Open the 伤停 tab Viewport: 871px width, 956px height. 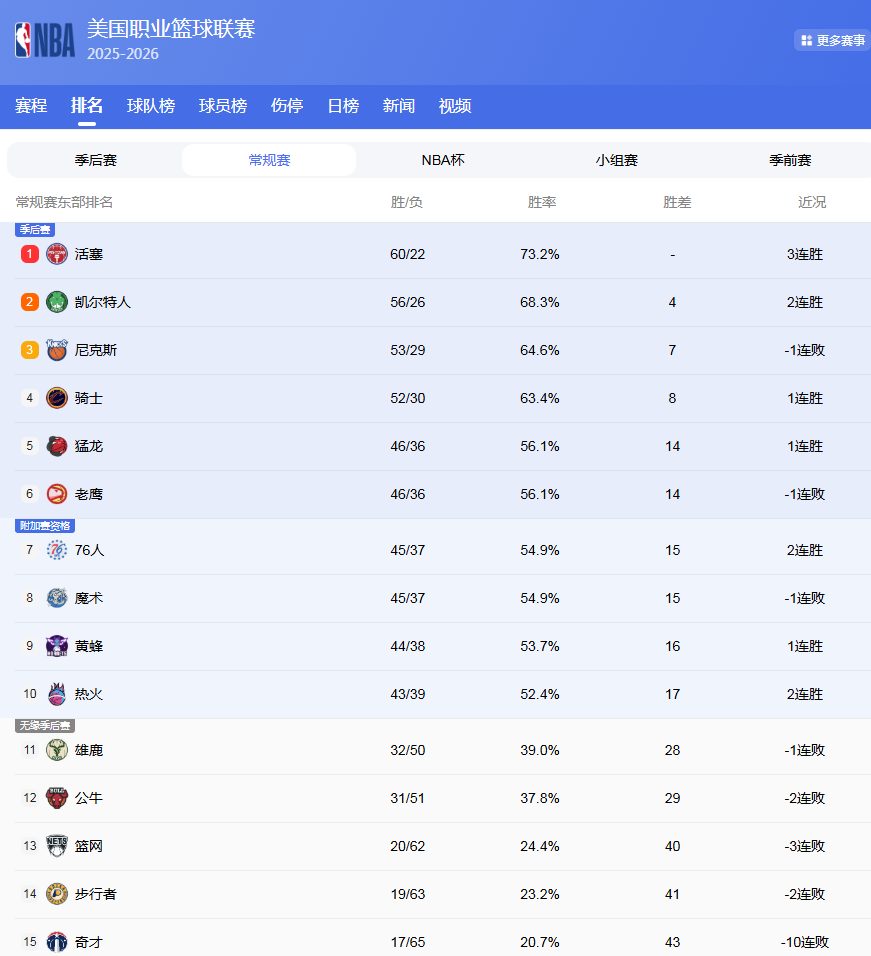[x=287, y=105]
